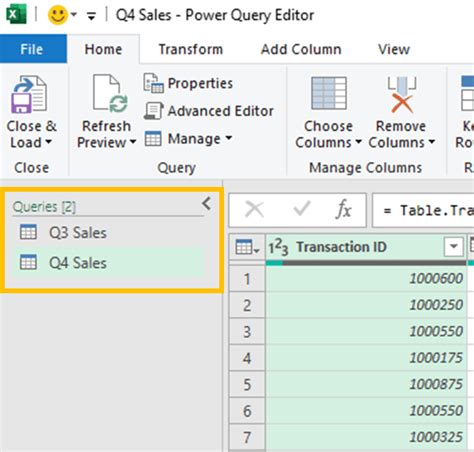Select row number 3
The width and height of the screenshot is (474, 452).
click(x=247, y=331)
